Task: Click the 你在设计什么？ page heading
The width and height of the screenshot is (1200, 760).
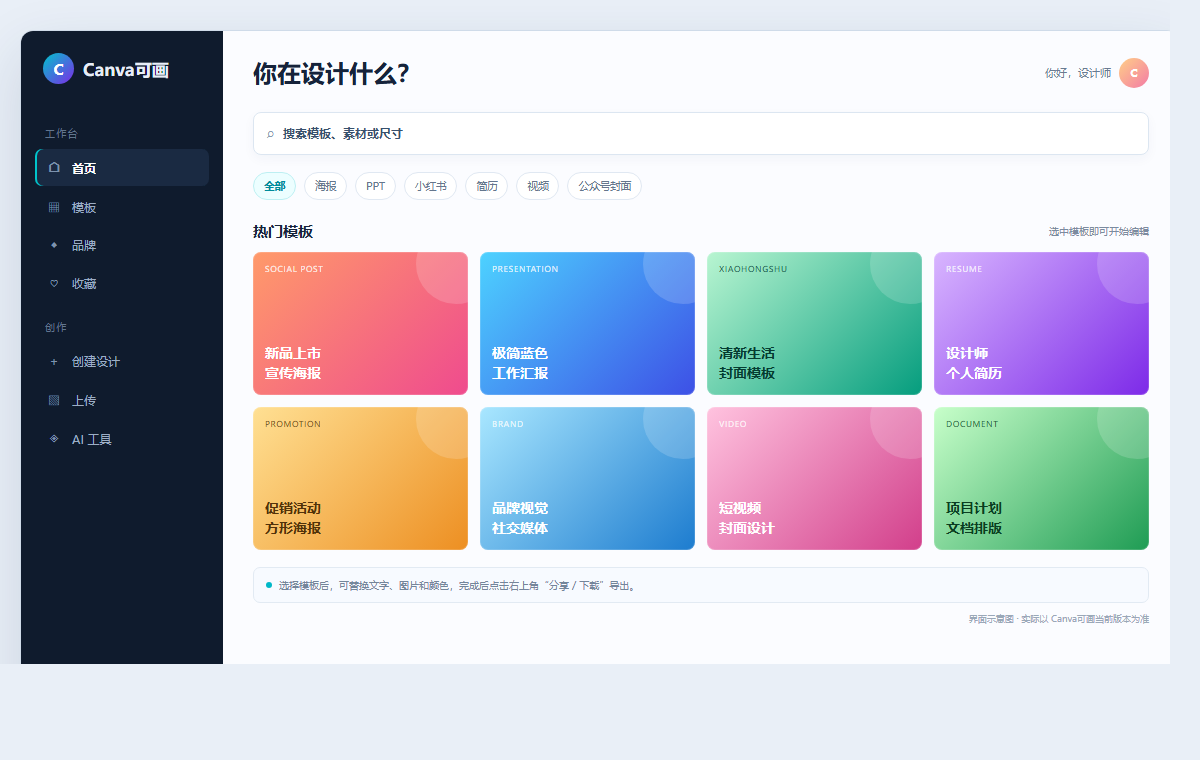Action: pos(331,74)
